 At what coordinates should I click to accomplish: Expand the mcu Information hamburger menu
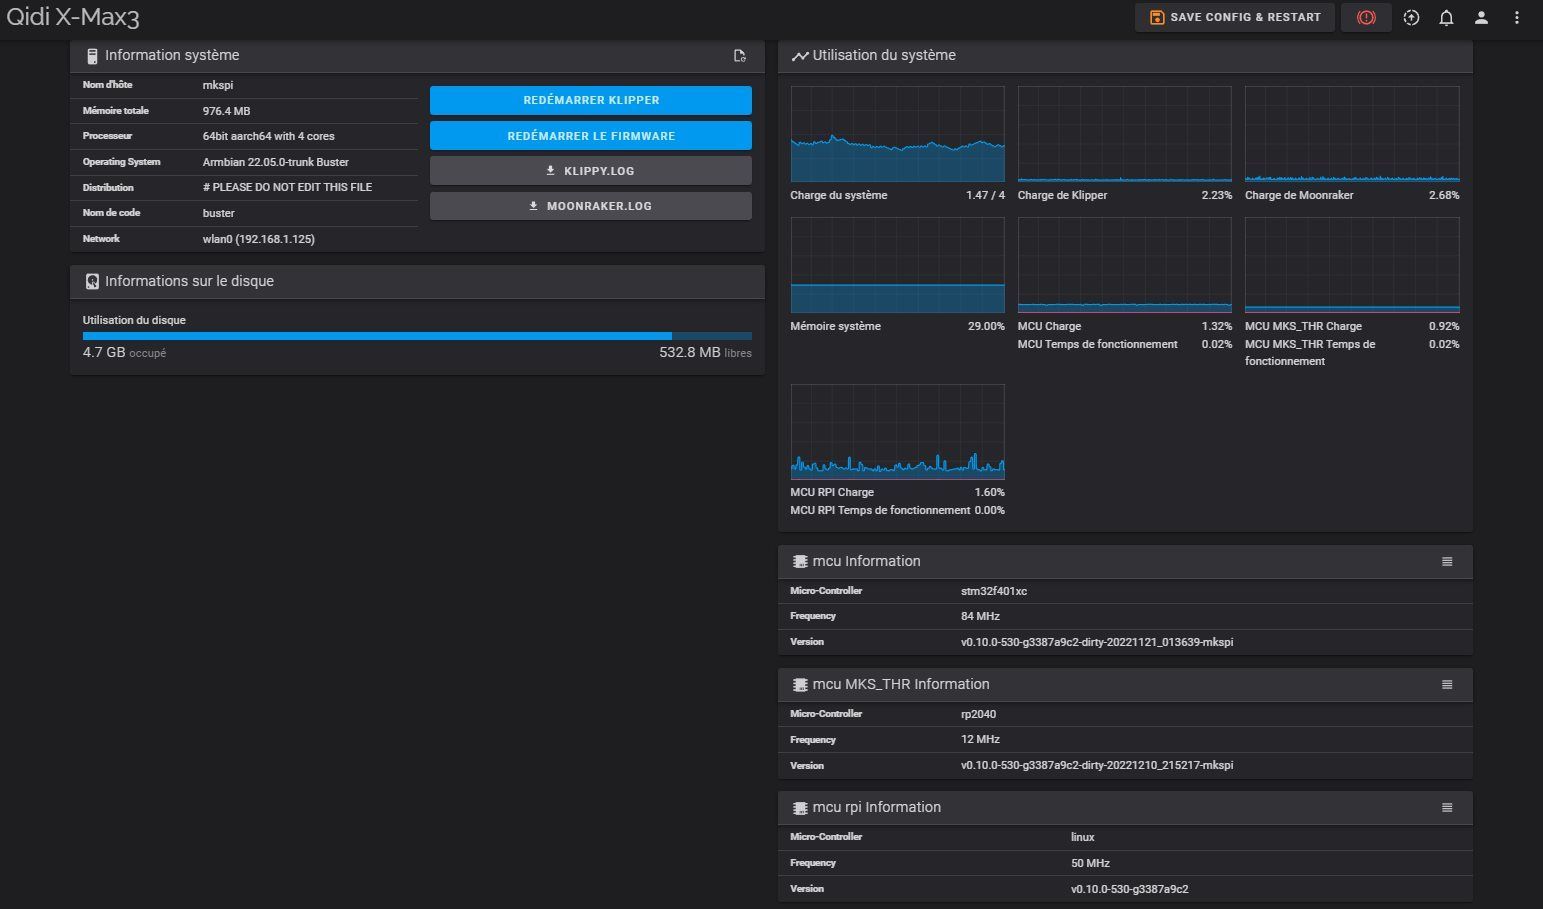[x=1446, y=562]
